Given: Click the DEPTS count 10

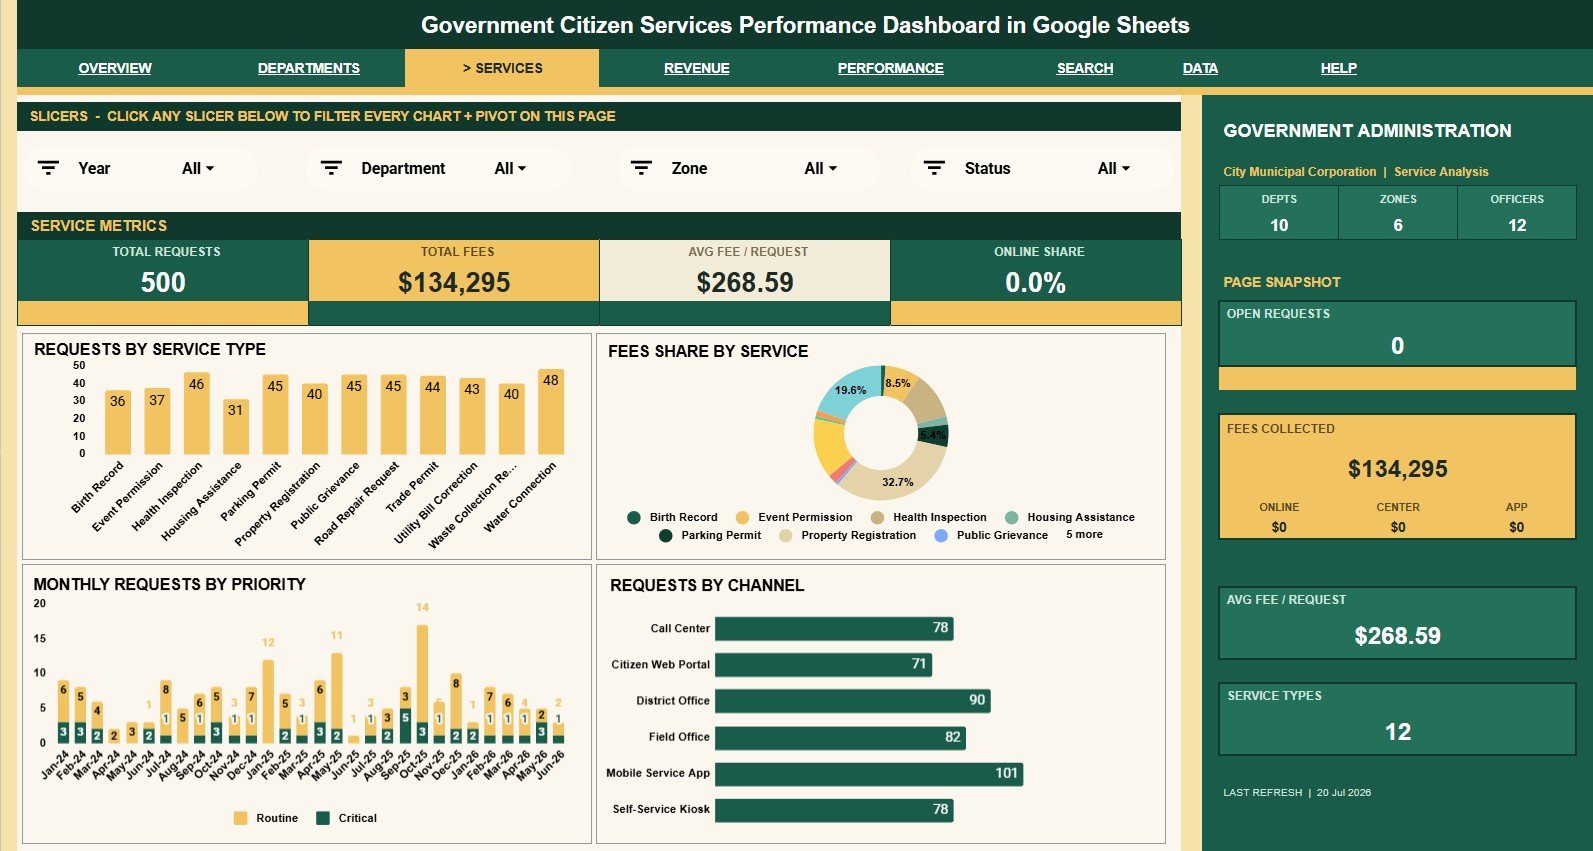Looking at the screenshot, I should coord(1279,225).
